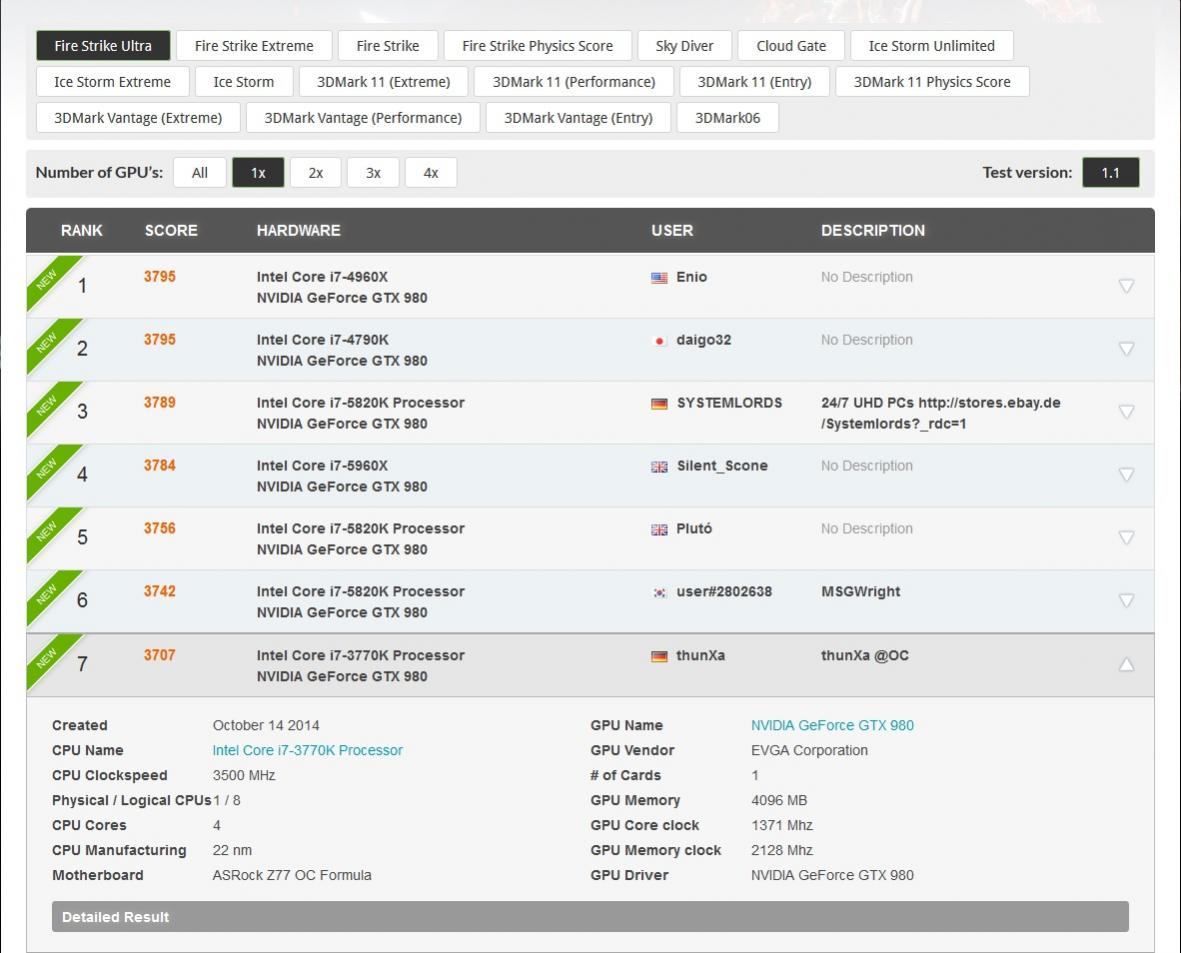
Task: Switch to Fire Strike Extreme benchmark
Action: point(254,46)
